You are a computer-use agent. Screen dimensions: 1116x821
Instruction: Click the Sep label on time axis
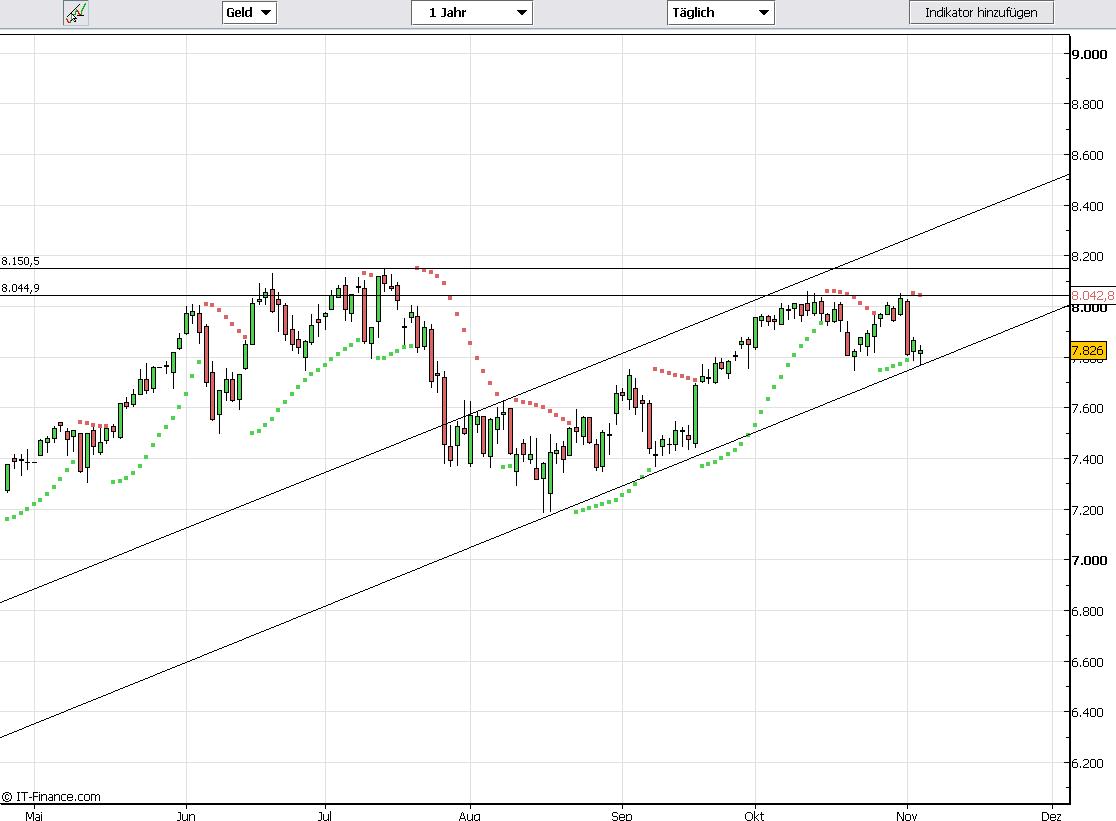click(621, 815)
